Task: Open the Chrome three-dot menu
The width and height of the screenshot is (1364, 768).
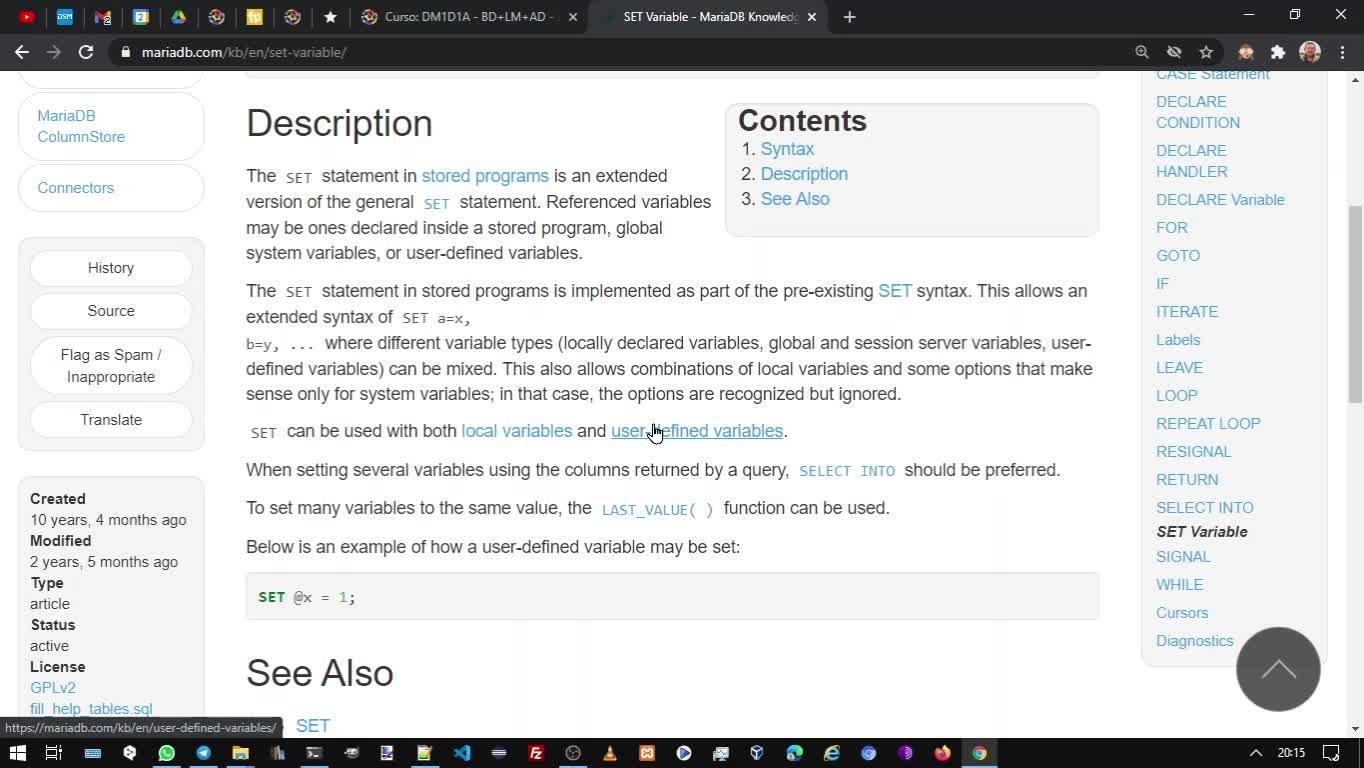Action: point(1342,52)
